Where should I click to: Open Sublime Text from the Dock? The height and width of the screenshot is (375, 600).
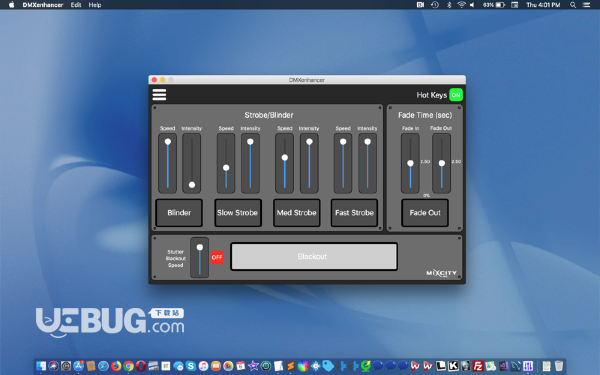click(x=291, y=366)
